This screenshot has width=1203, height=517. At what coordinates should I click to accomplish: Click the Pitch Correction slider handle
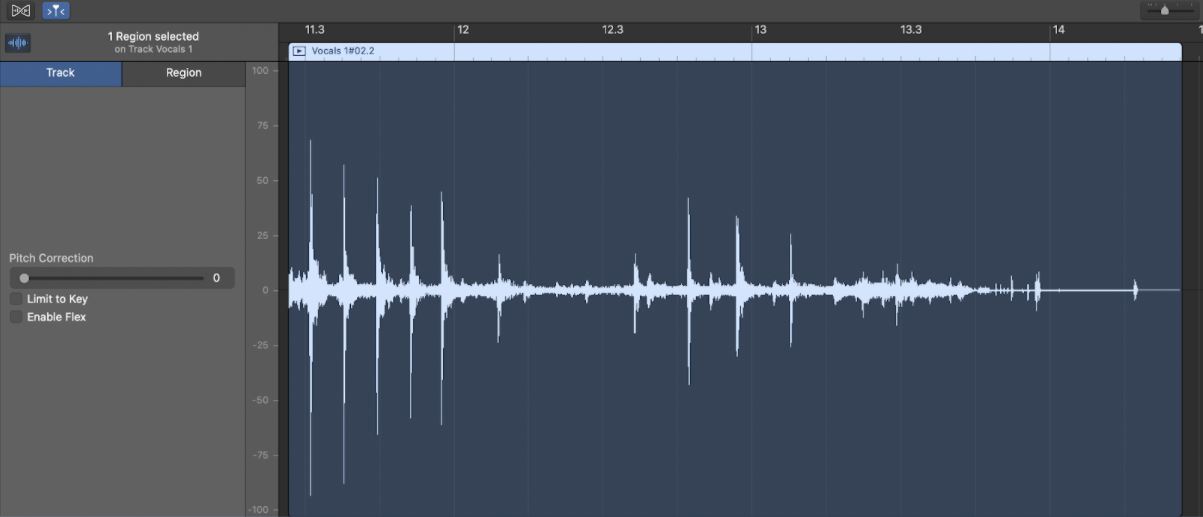(24, 278)
